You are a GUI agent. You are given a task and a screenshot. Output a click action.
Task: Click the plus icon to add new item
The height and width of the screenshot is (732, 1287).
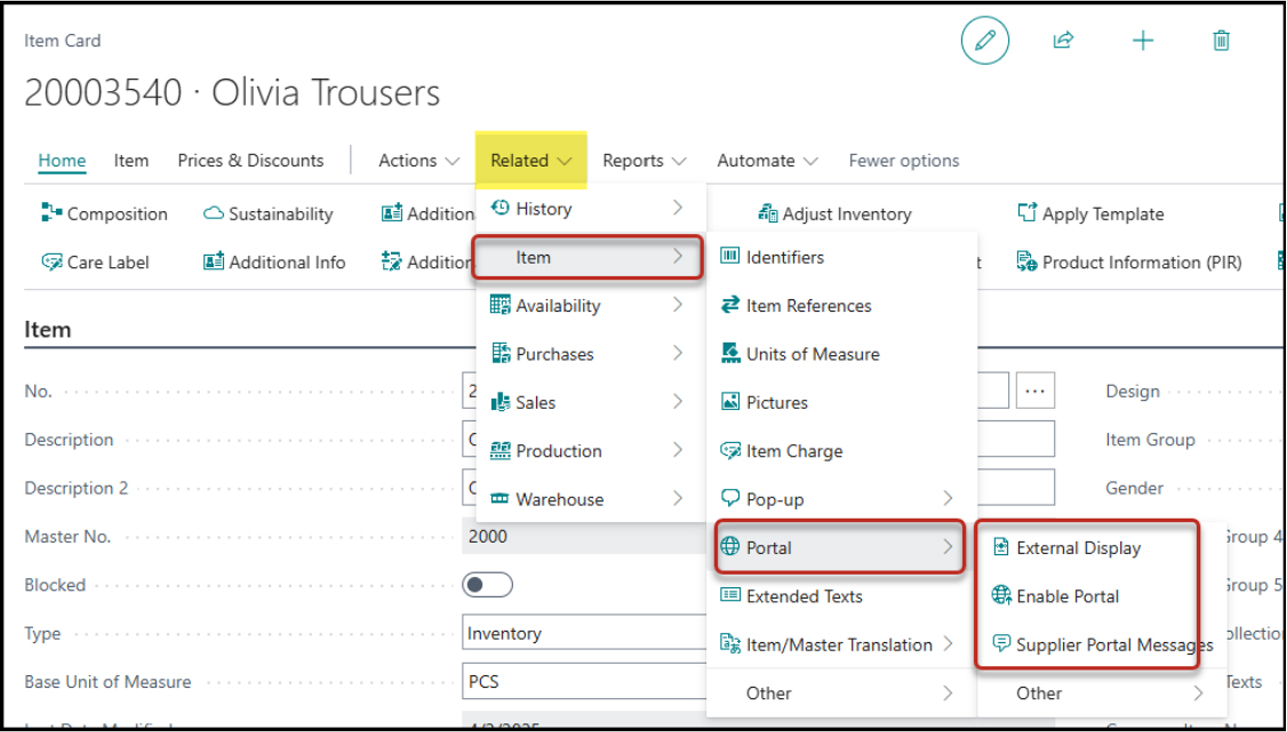[x=1142, y=41]
